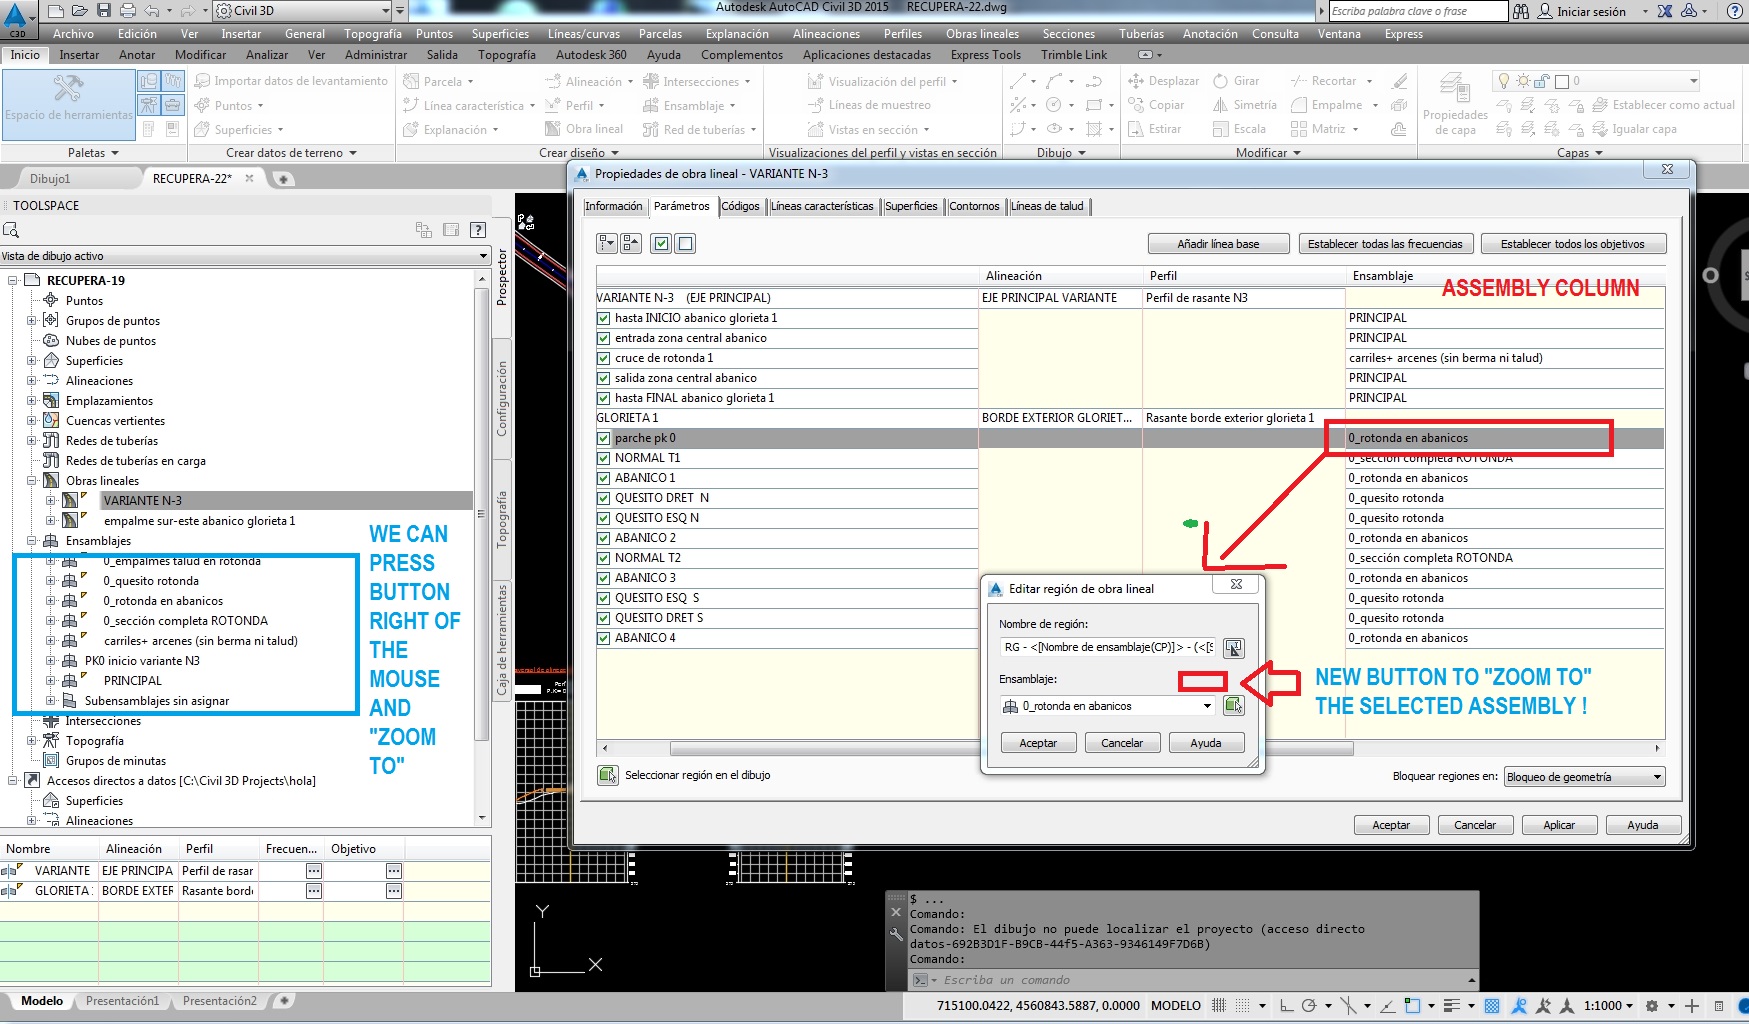
Task: Click the Nombre de región input field
Action: pos(1108,648)
